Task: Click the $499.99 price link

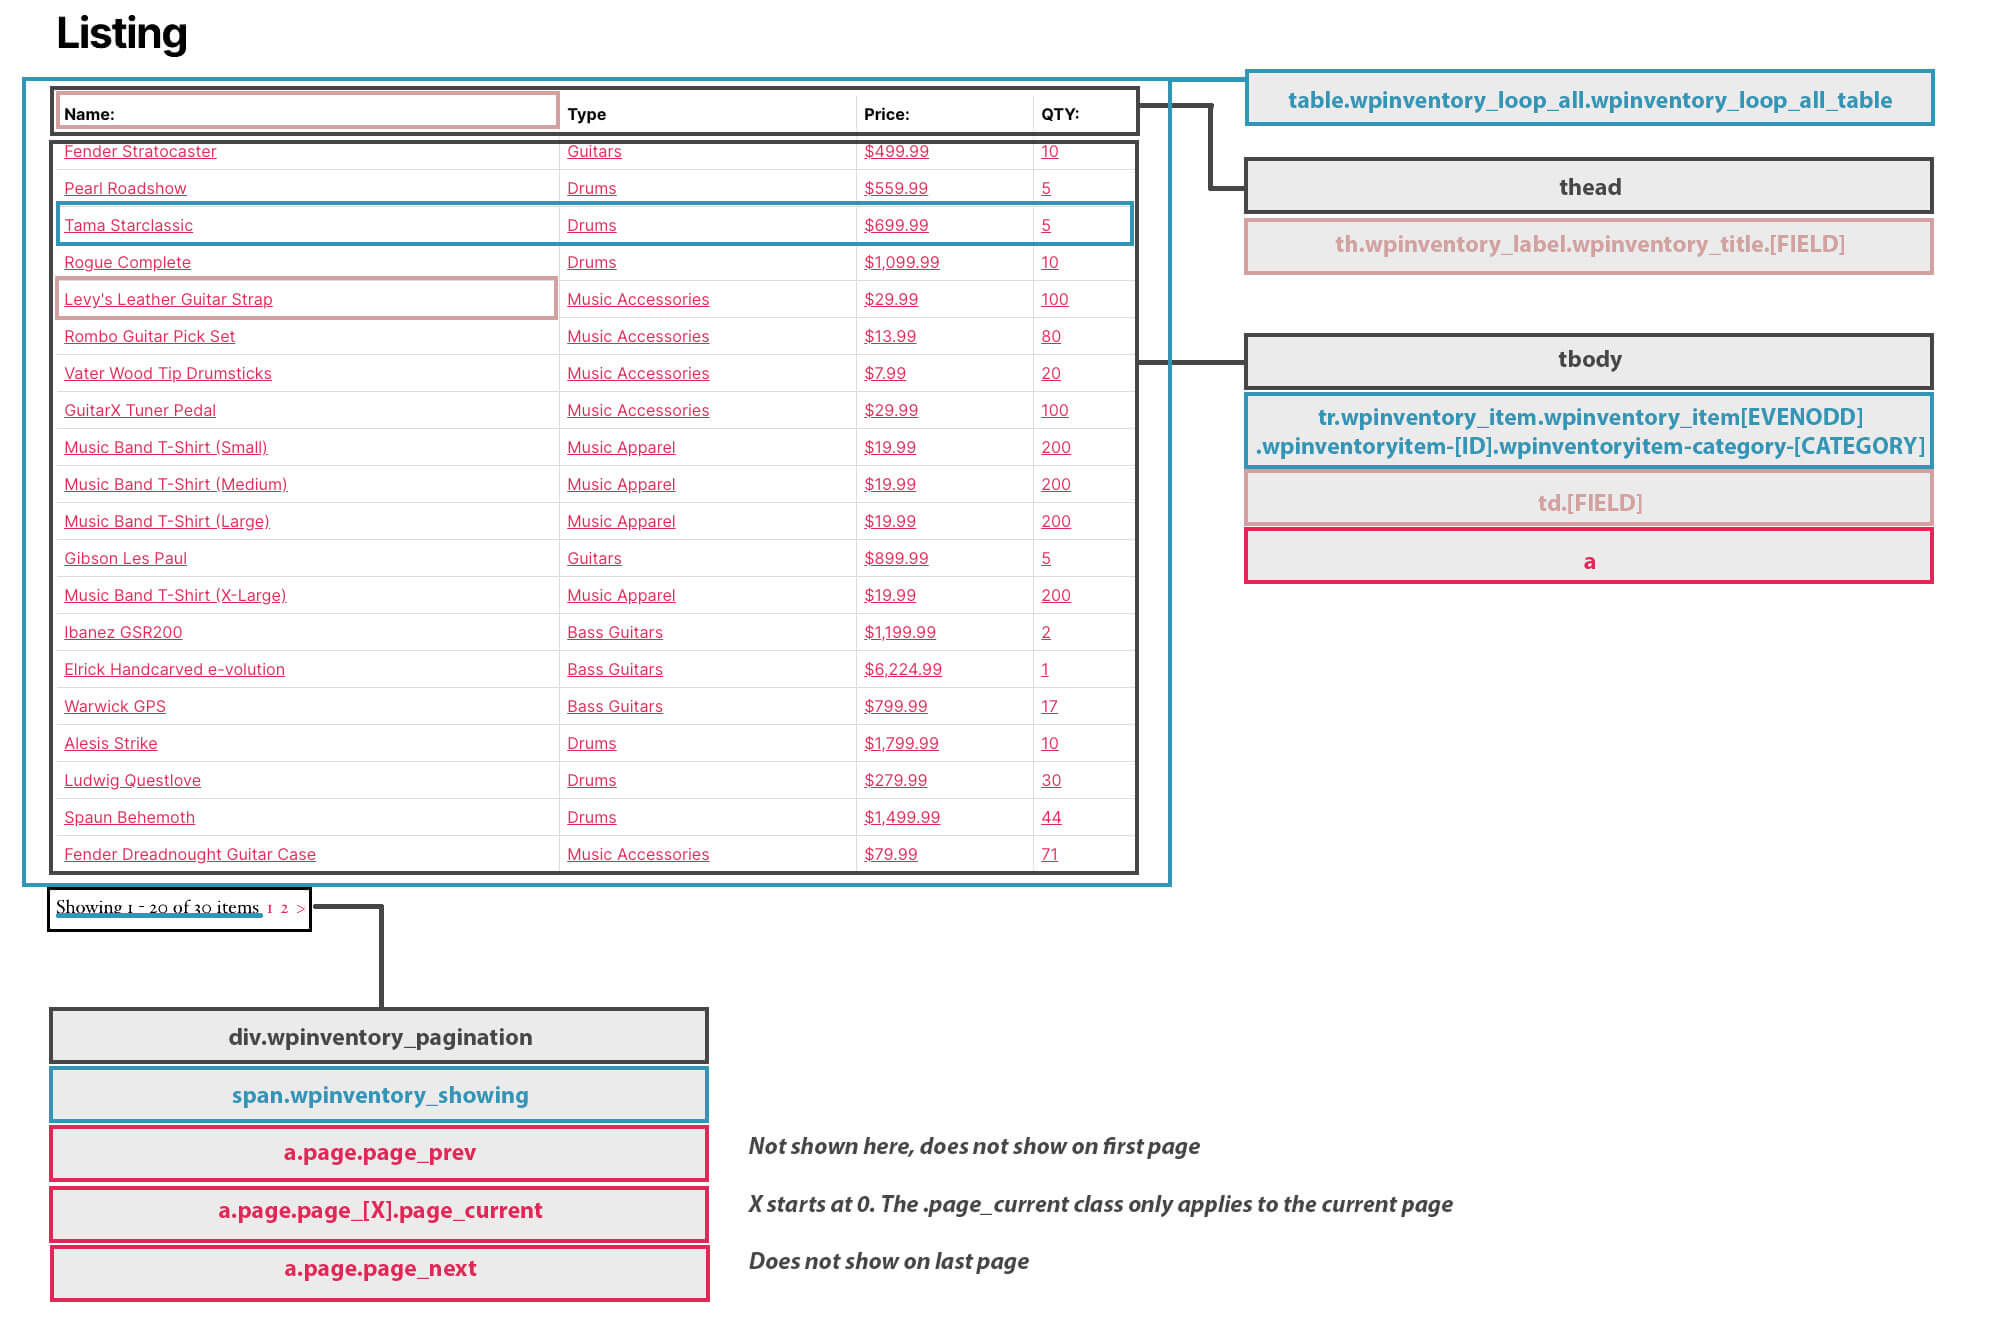Action: 896,151
